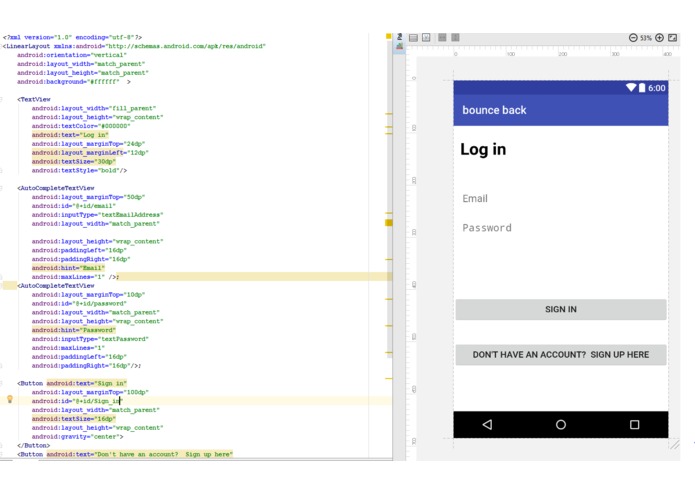Click the <LinearLayout xmlns:android line

point(134,46)
